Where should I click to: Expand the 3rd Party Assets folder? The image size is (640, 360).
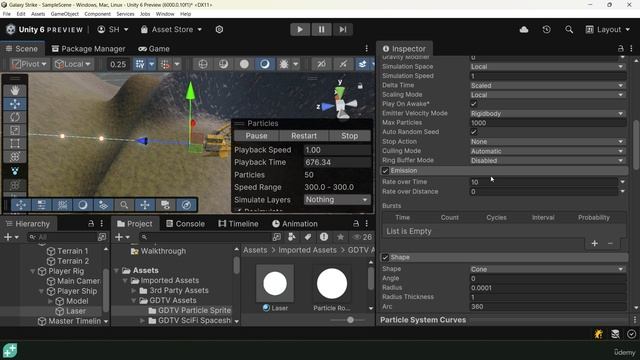(x=134, y=291)
